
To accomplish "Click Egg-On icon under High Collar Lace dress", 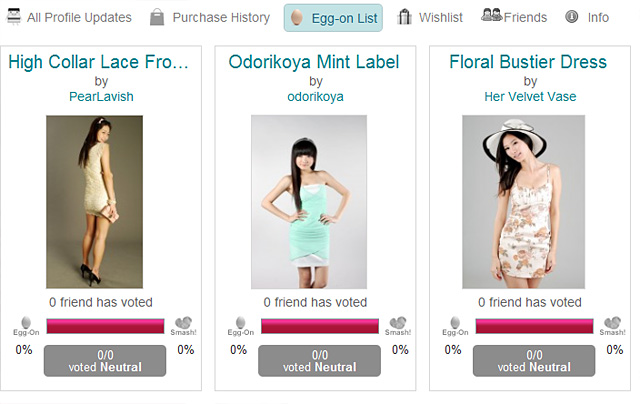I will coord(22,323).
